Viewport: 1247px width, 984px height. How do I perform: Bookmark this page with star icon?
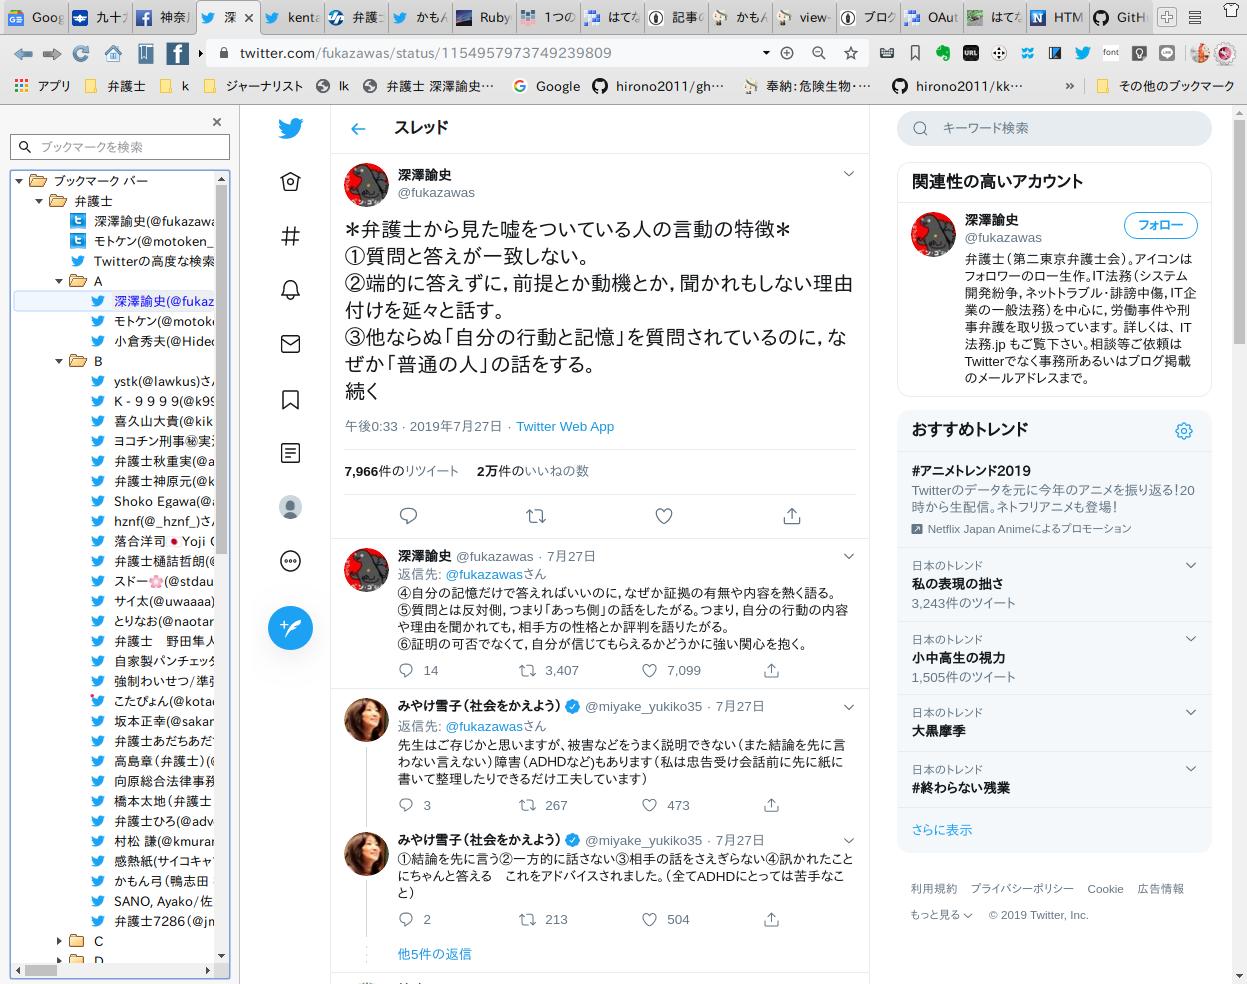pos(850,53)
